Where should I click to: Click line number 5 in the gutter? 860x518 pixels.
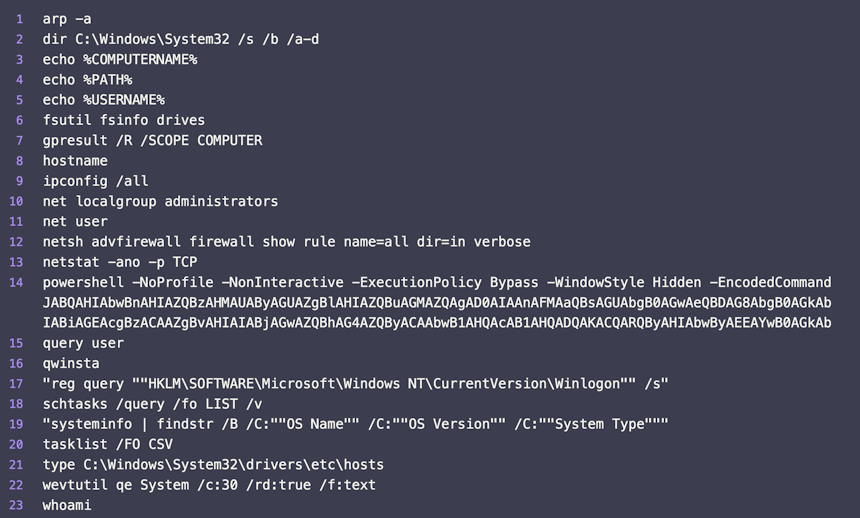[19, 100]
